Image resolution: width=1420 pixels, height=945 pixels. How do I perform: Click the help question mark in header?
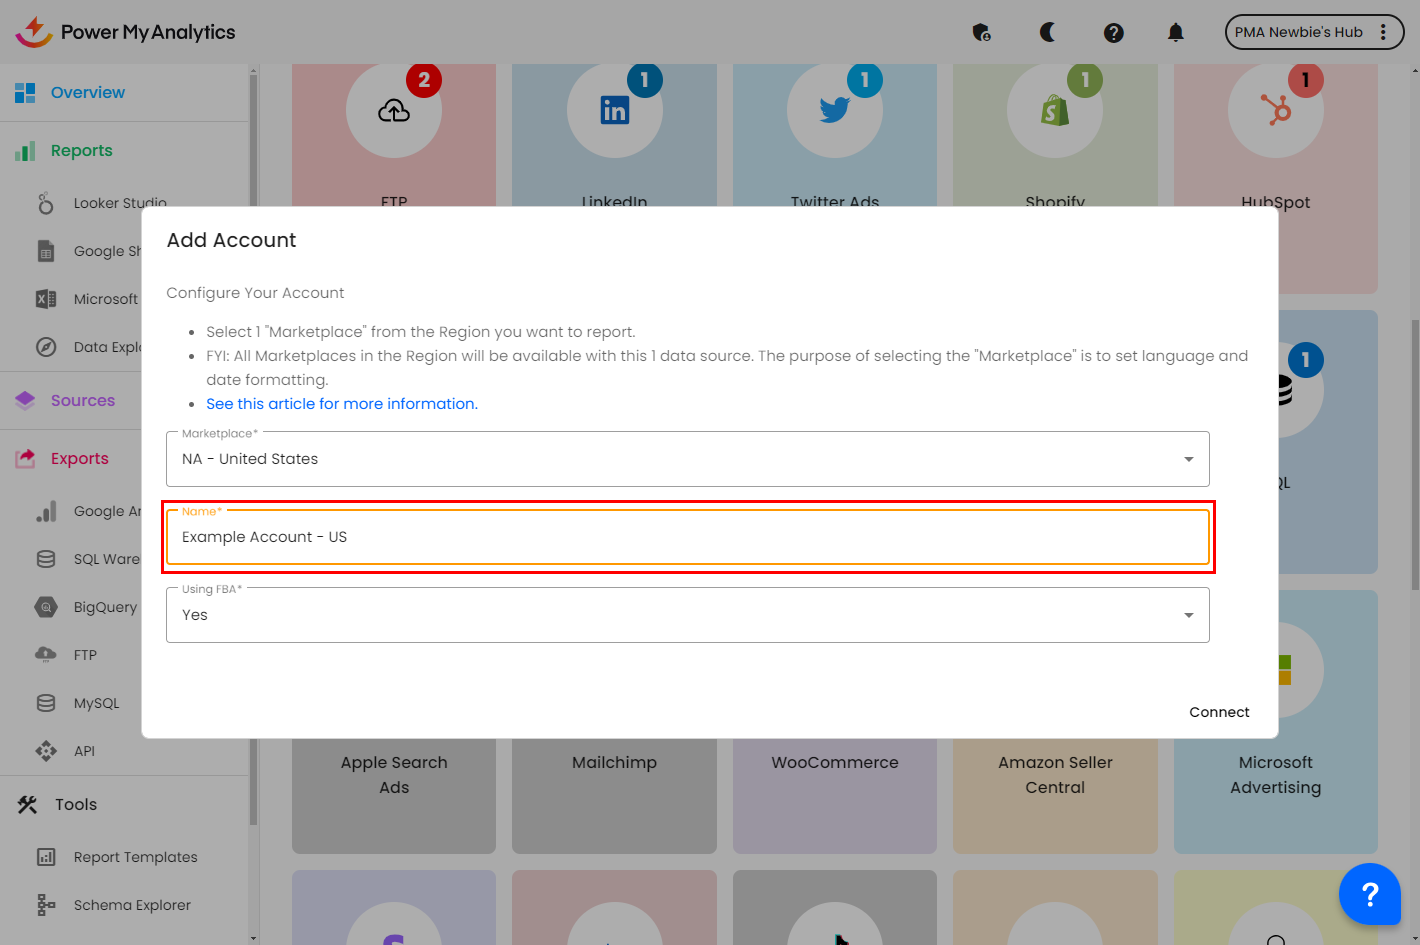click(x=1113, y=33)
